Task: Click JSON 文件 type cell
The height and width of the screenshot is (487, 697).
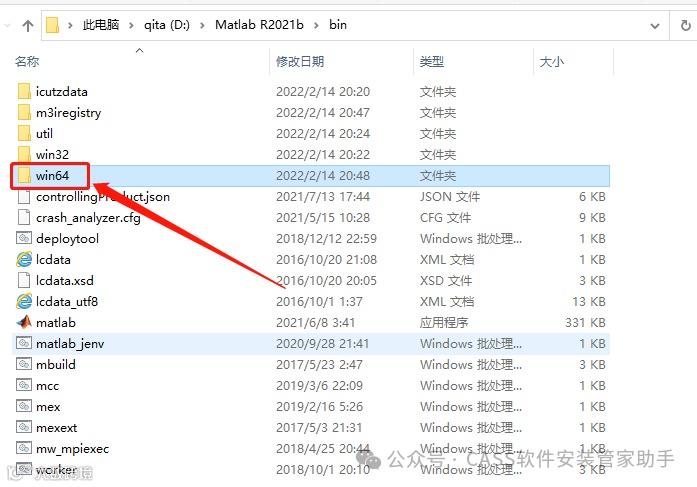Action: (x=450, y=196)
